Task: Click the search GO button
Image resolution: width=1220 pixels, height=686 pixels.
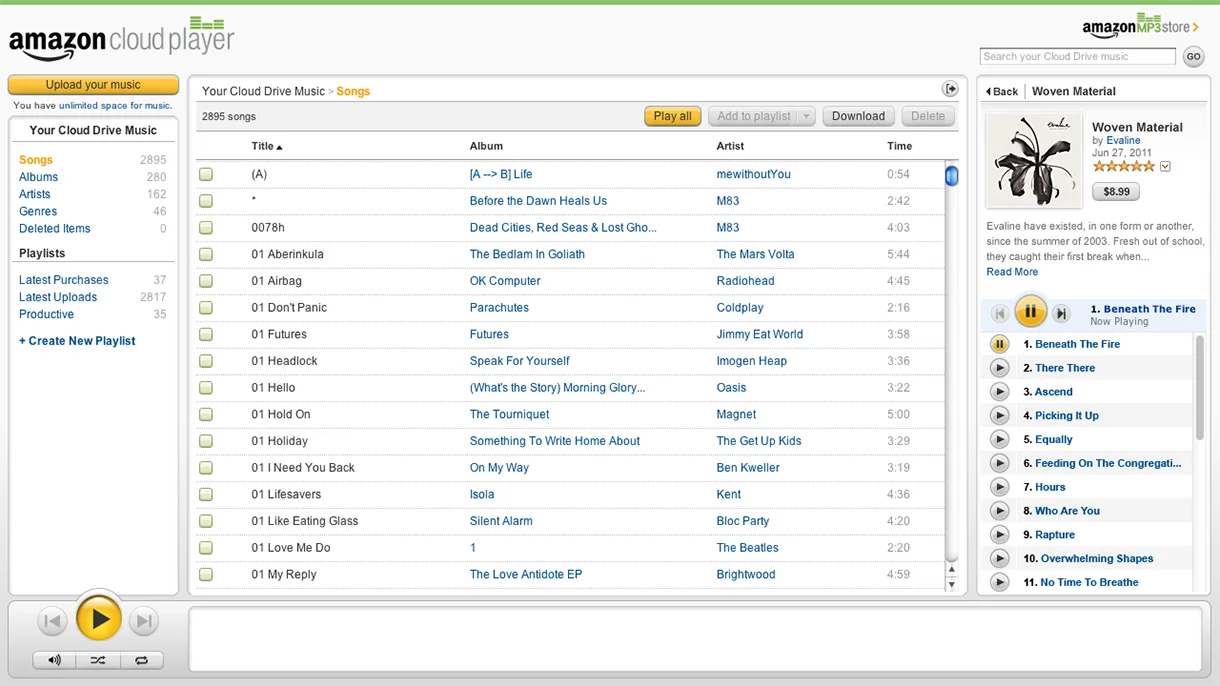Action: pyautogui.click(x=1193, y=57)
